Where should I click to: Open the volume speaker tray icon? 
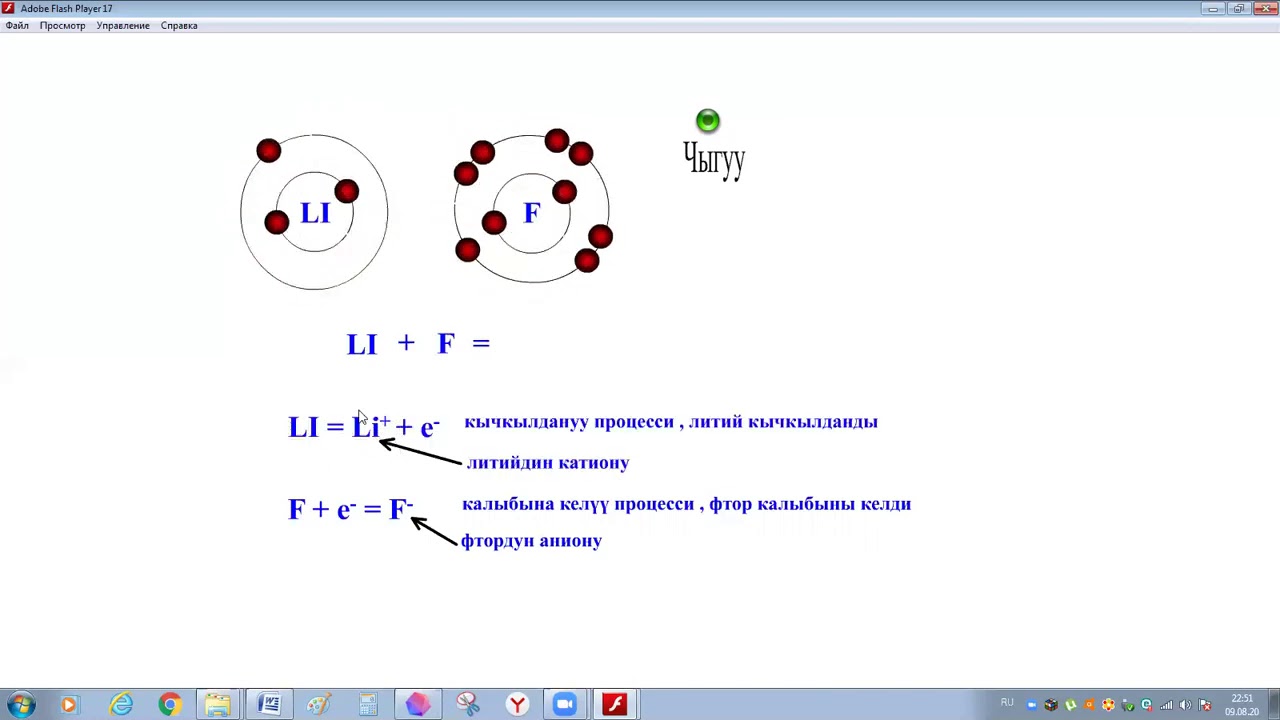[1185, 705]
